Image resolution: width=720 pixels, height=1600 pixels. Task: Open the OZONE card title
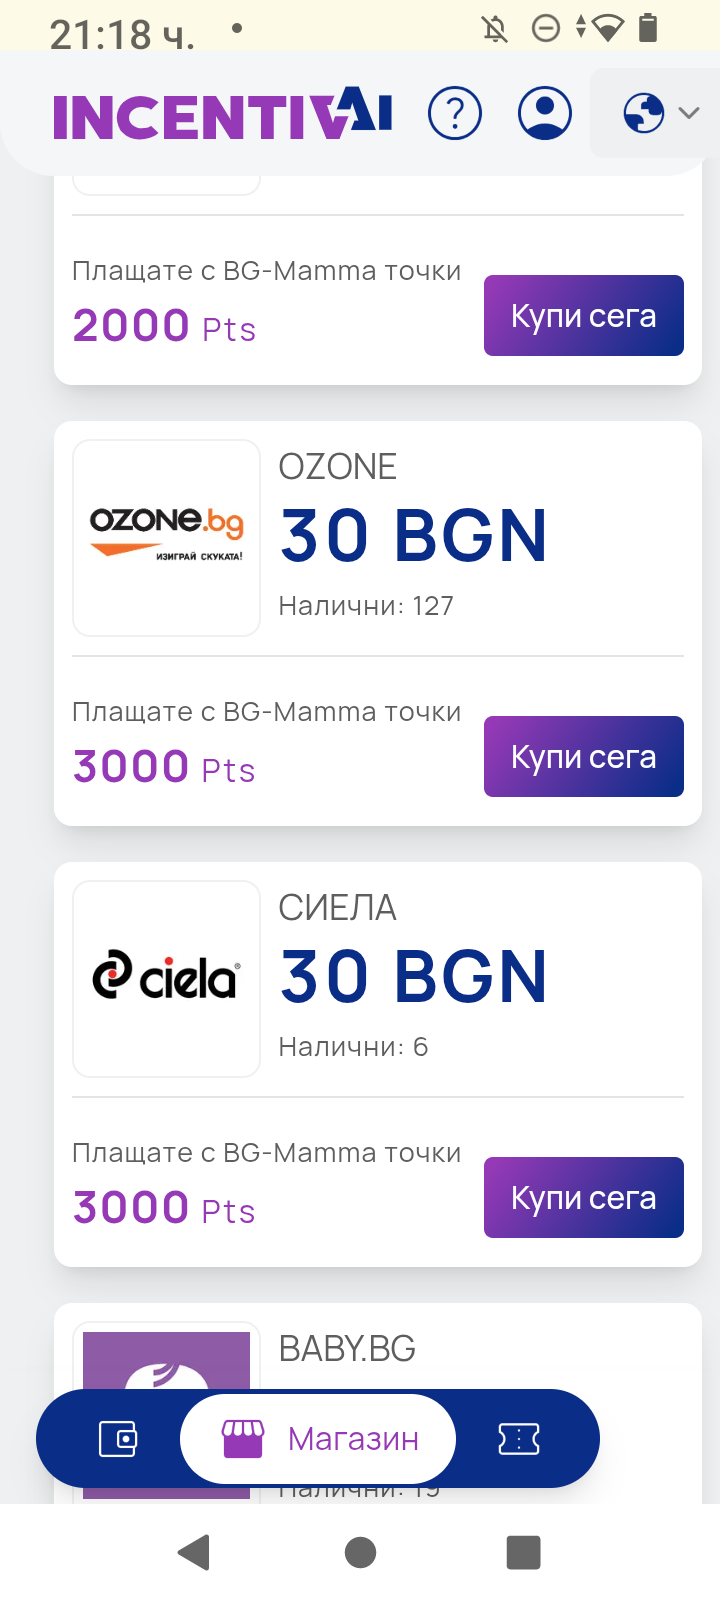pyautogui.click(x=338, y=467)
